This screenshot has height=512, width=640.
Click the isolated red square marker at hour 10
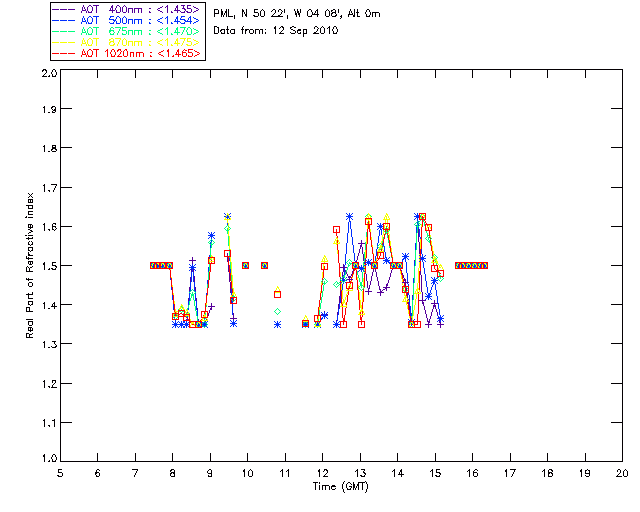coord(245,265)
